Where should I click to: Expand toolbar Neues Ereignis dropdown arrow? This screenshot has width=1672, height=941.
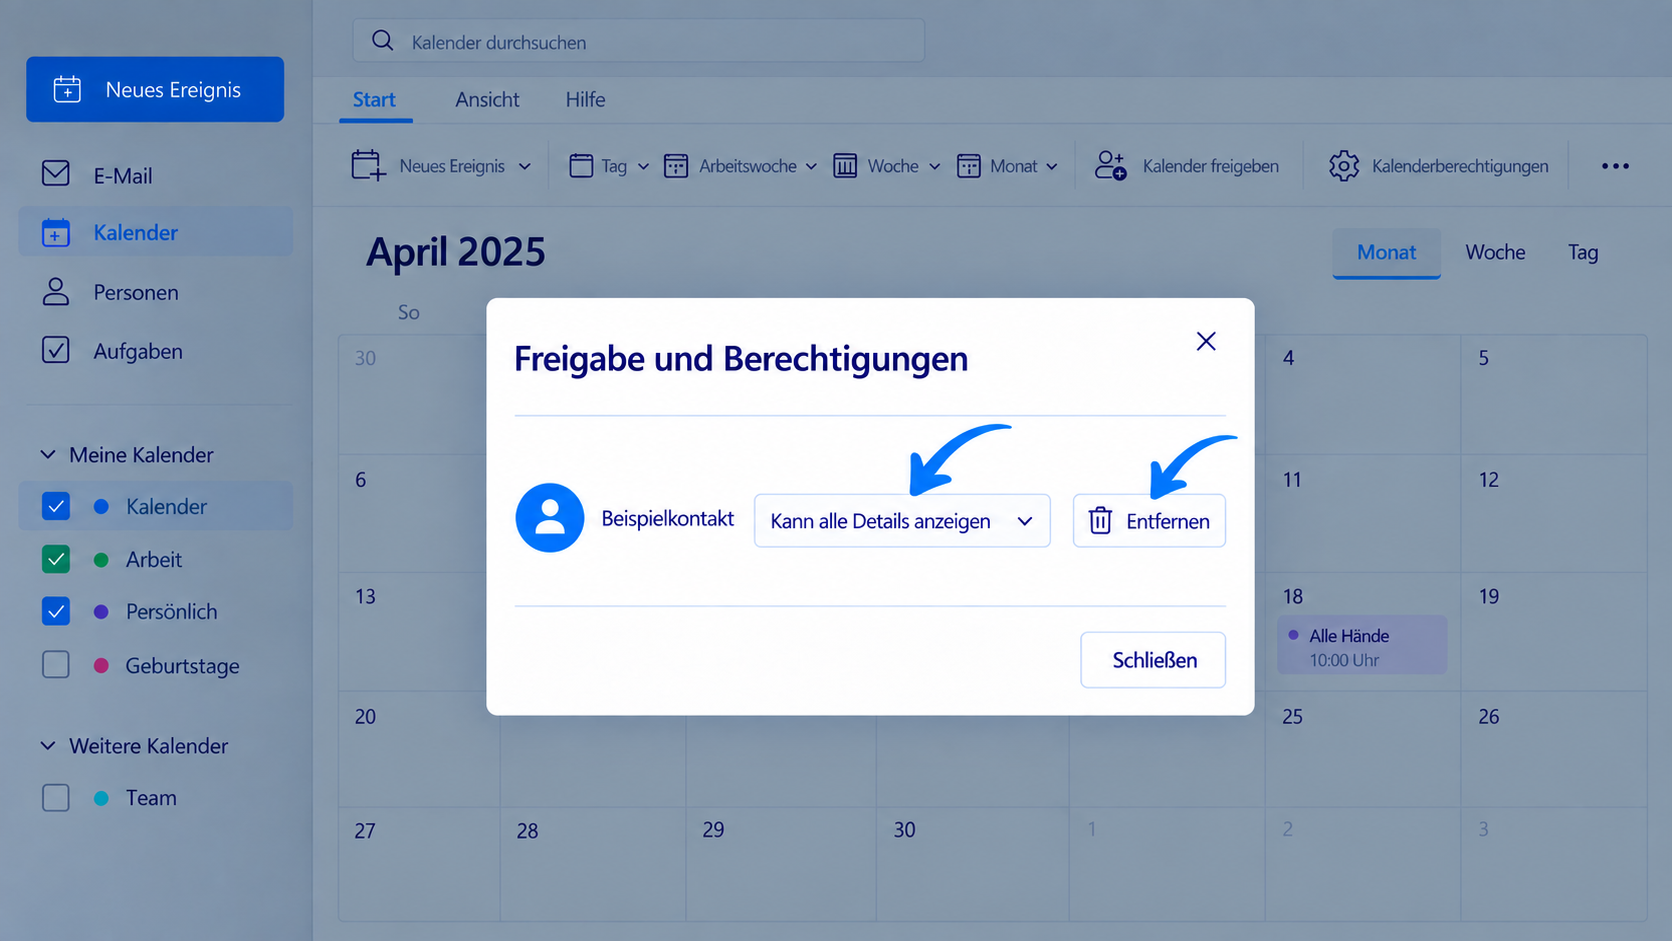coord(524,166)
